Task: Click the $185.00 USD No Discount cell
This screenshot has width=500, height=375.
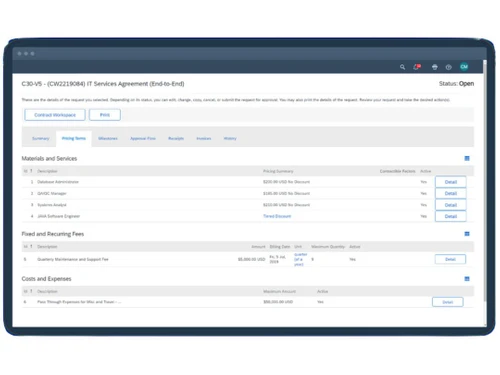Action: (x=286, y=193)
